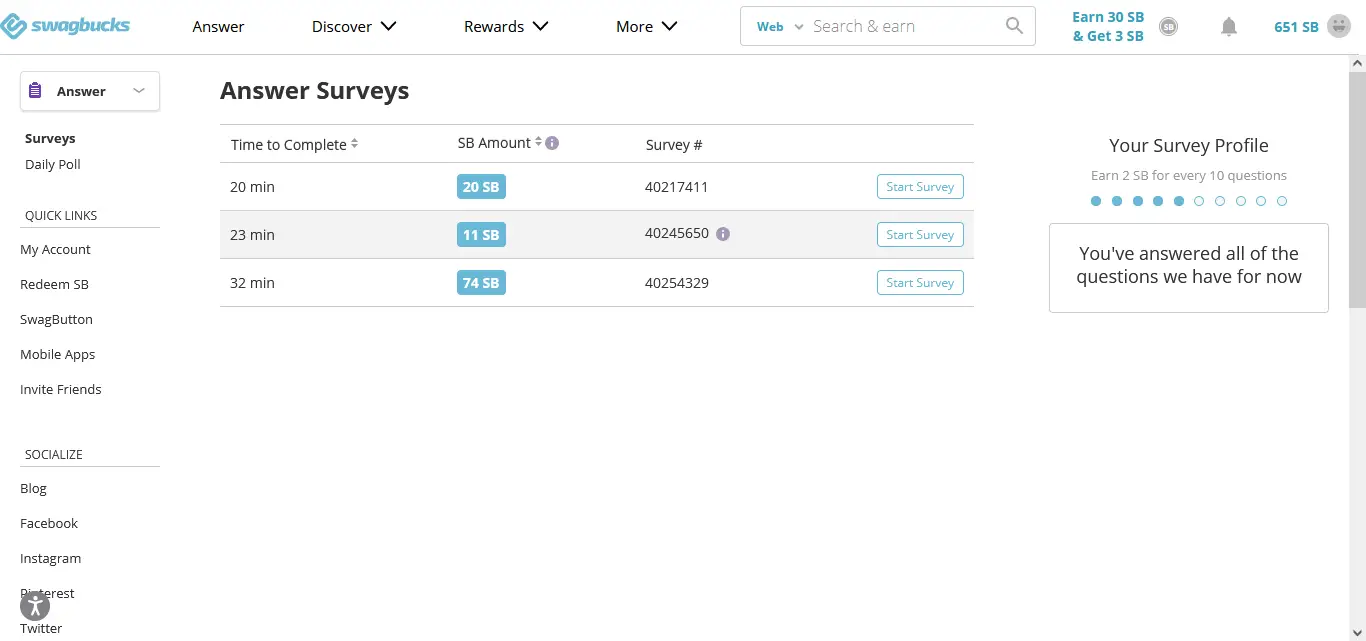Image resolution: width=1366 pixels, height=641 pixels.
Task: Open the bell notifications icon
Action: pyautogui.click(x=1229, y=27)
